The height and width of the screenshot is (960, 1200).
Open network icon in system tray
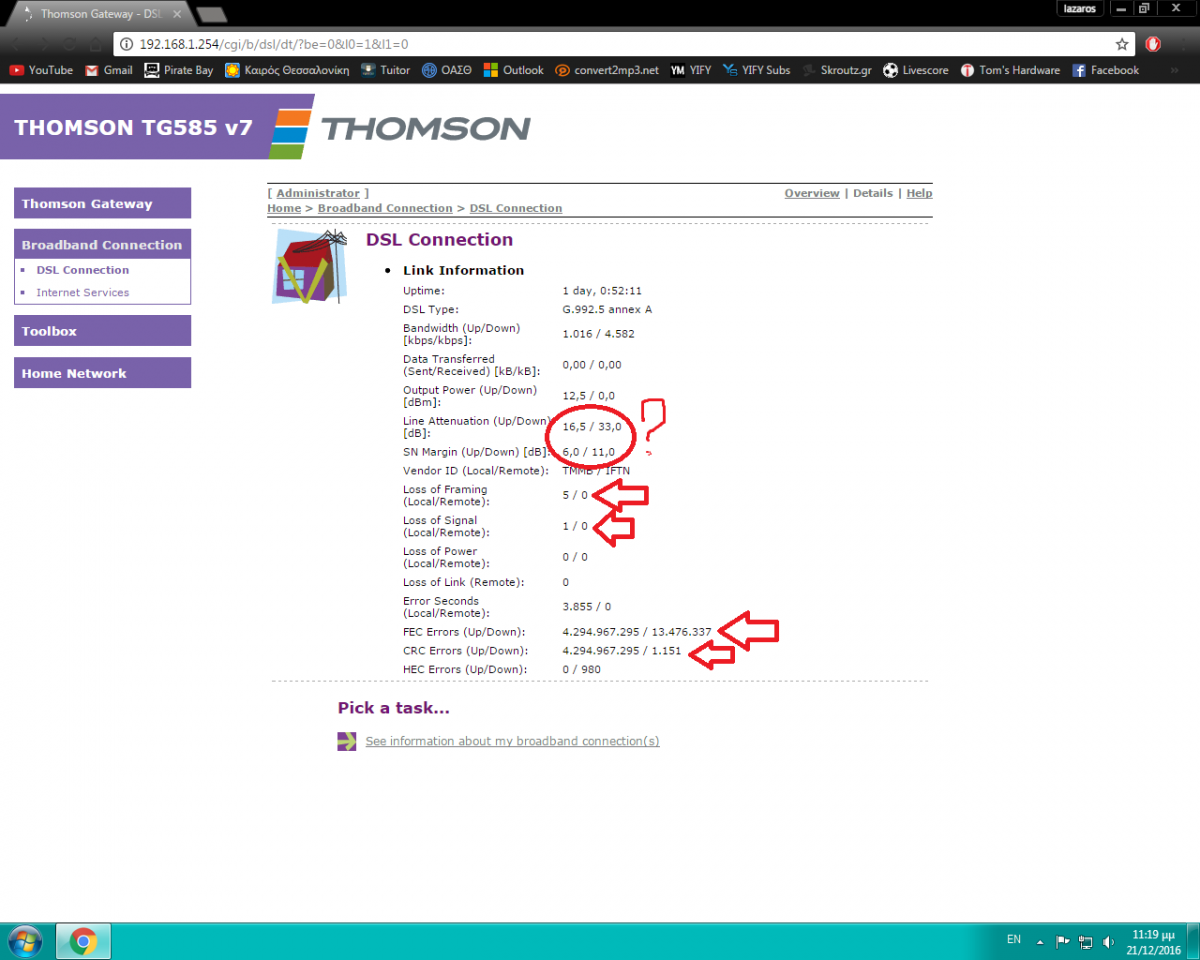tap(1085, 941)
